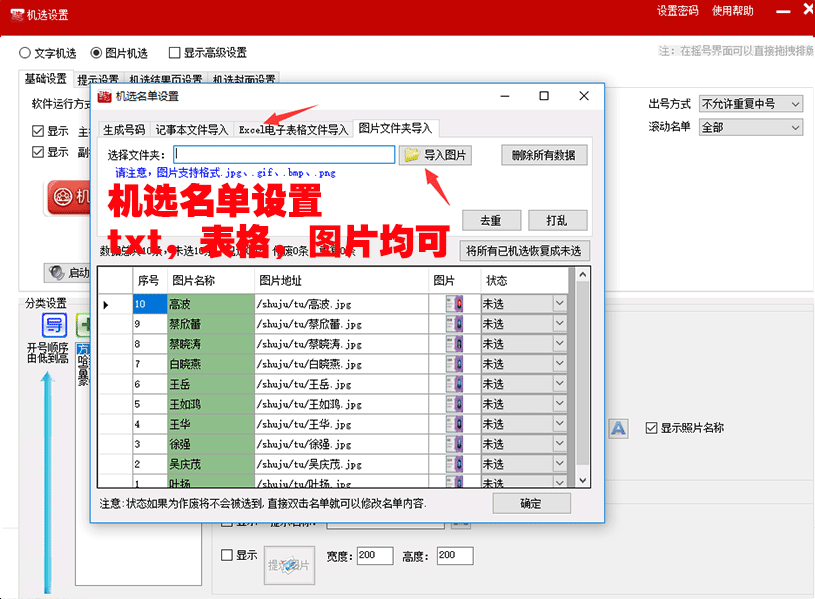
Task: Switch to the Excel电子表格文件导入 tab
Action: click(x=293, y=129)
